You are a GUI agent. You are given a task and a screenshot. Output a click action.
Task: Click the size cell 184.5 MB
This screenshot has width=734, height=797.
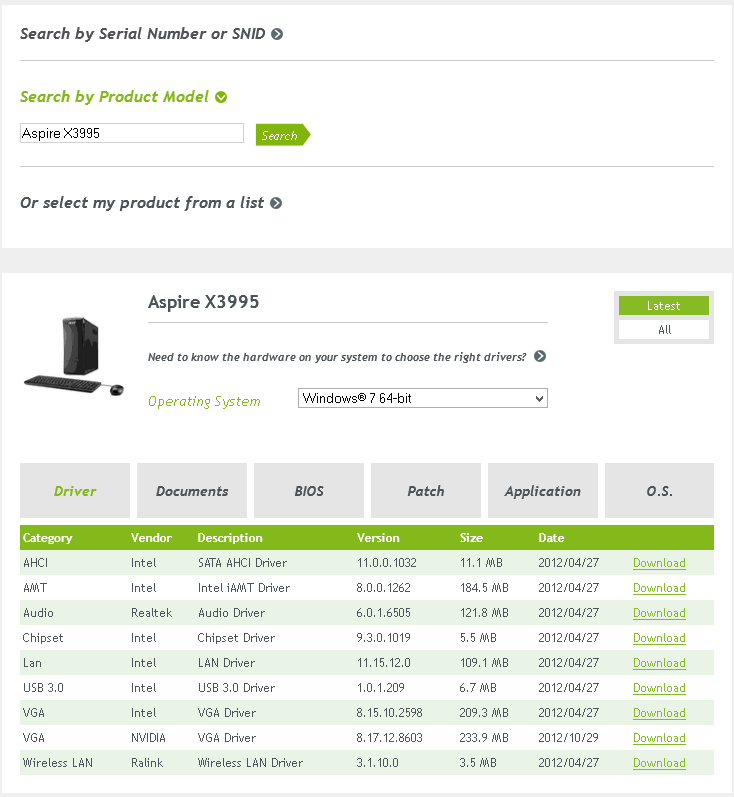(x=484, y=588)
